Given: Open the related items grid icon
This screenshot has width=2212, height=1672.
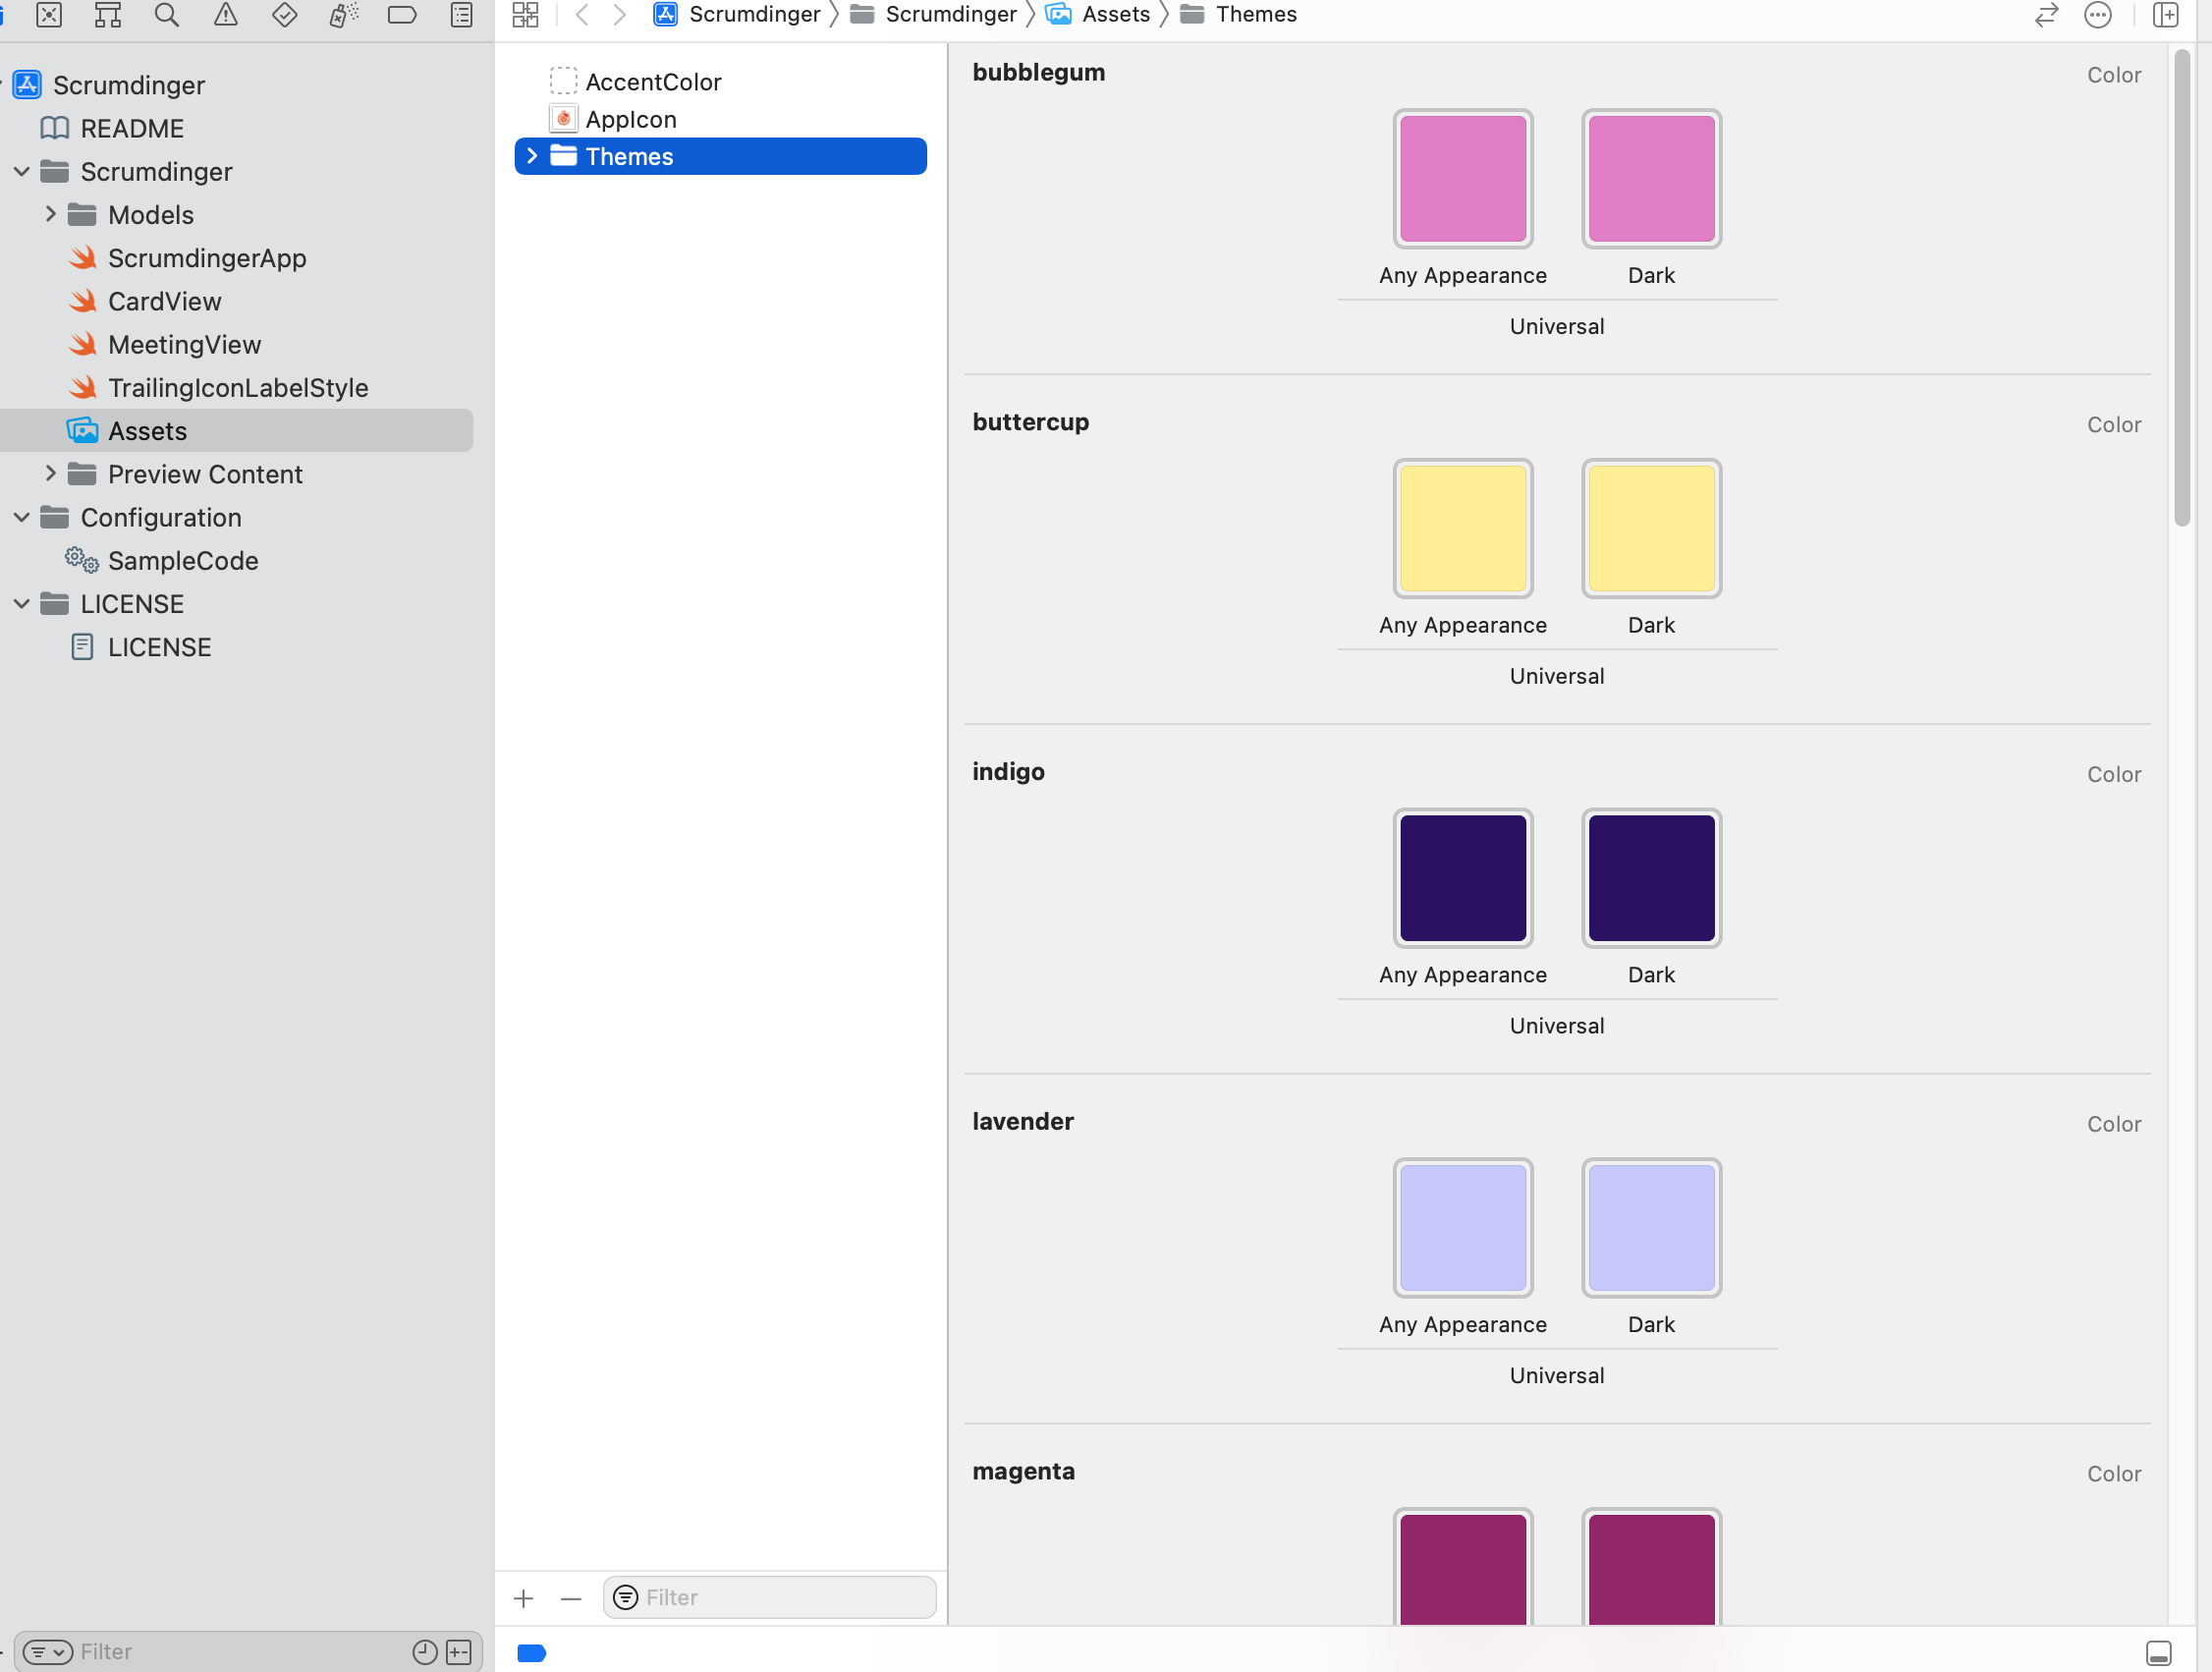Looking at the screenshot, I should pos(525,15).
